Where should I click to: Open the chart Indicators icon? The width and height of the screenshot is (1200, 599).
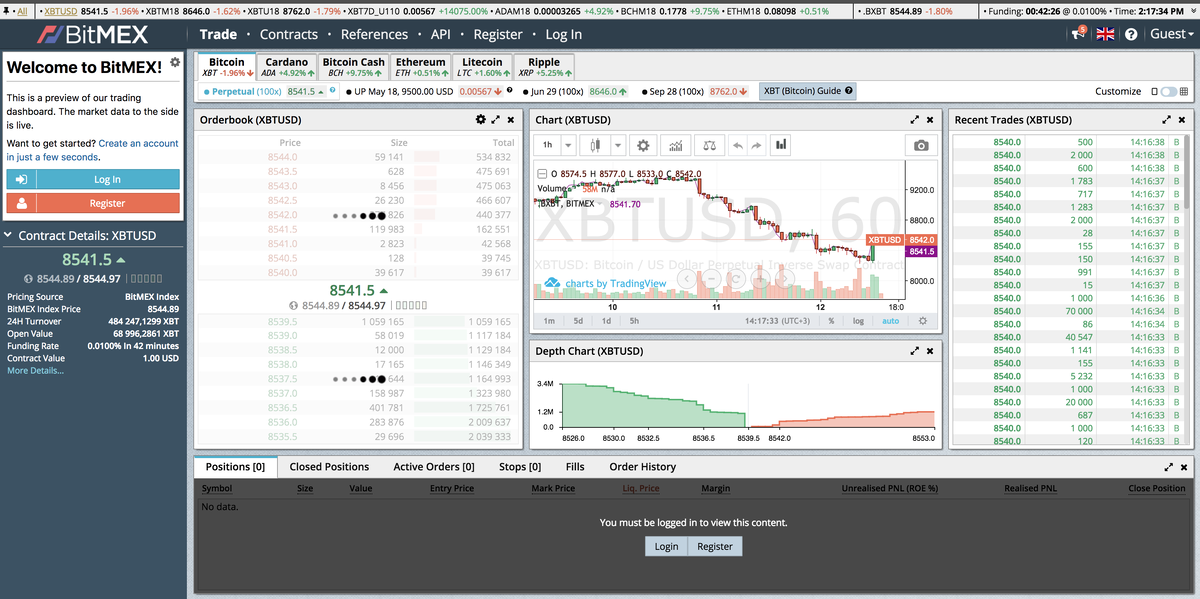(x=676, y=145)
